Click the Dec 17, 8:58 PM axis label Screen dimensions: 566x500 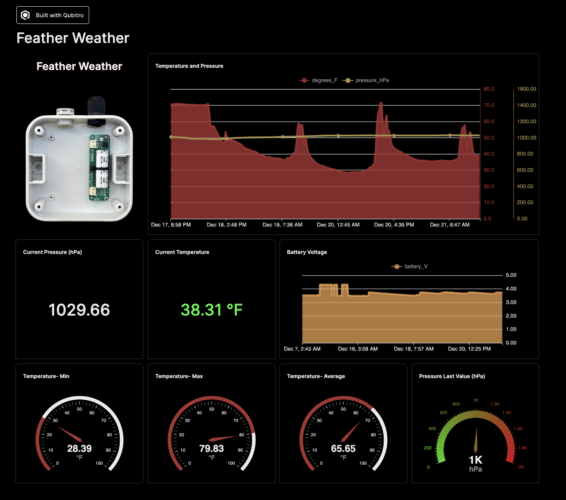pos(171,225)
